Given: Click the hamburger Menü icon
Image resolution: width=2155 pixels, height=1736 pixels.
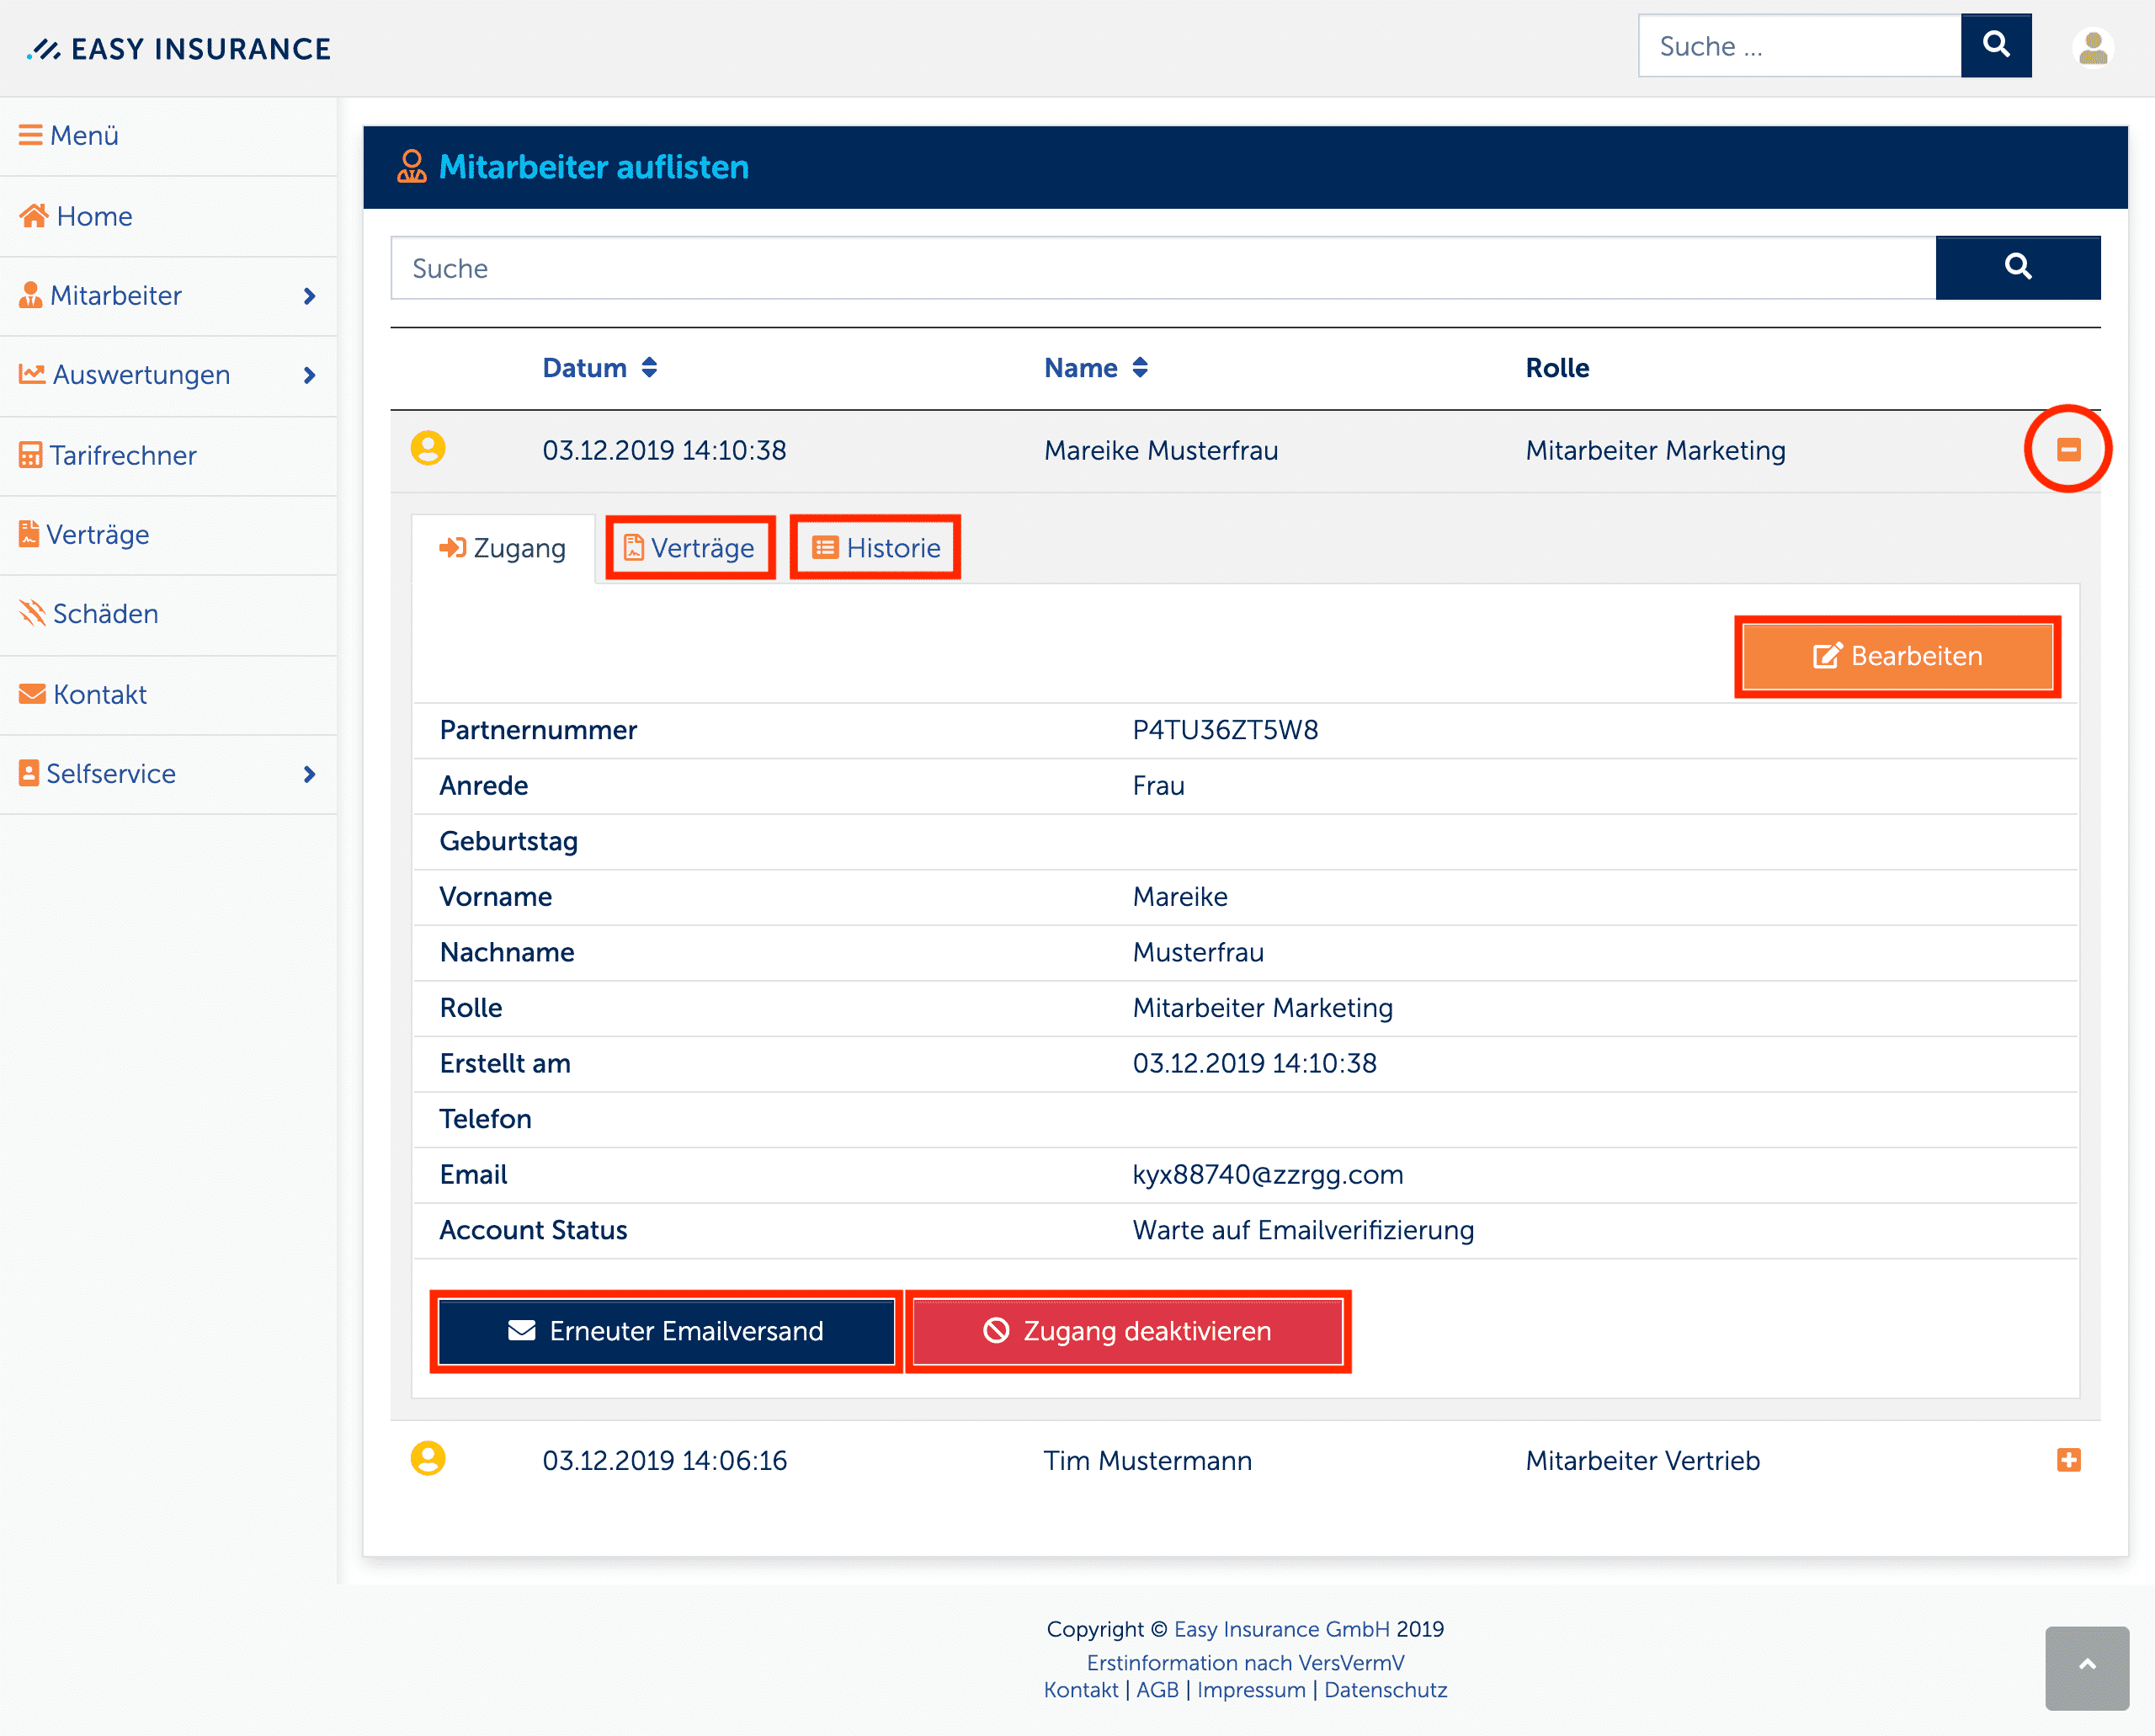Looking at the screenshot, I should [31, 135].
